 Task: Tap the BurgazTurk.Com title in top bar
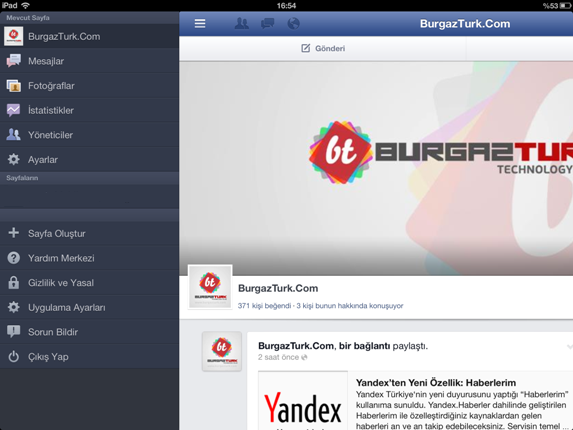pos(465,24)
